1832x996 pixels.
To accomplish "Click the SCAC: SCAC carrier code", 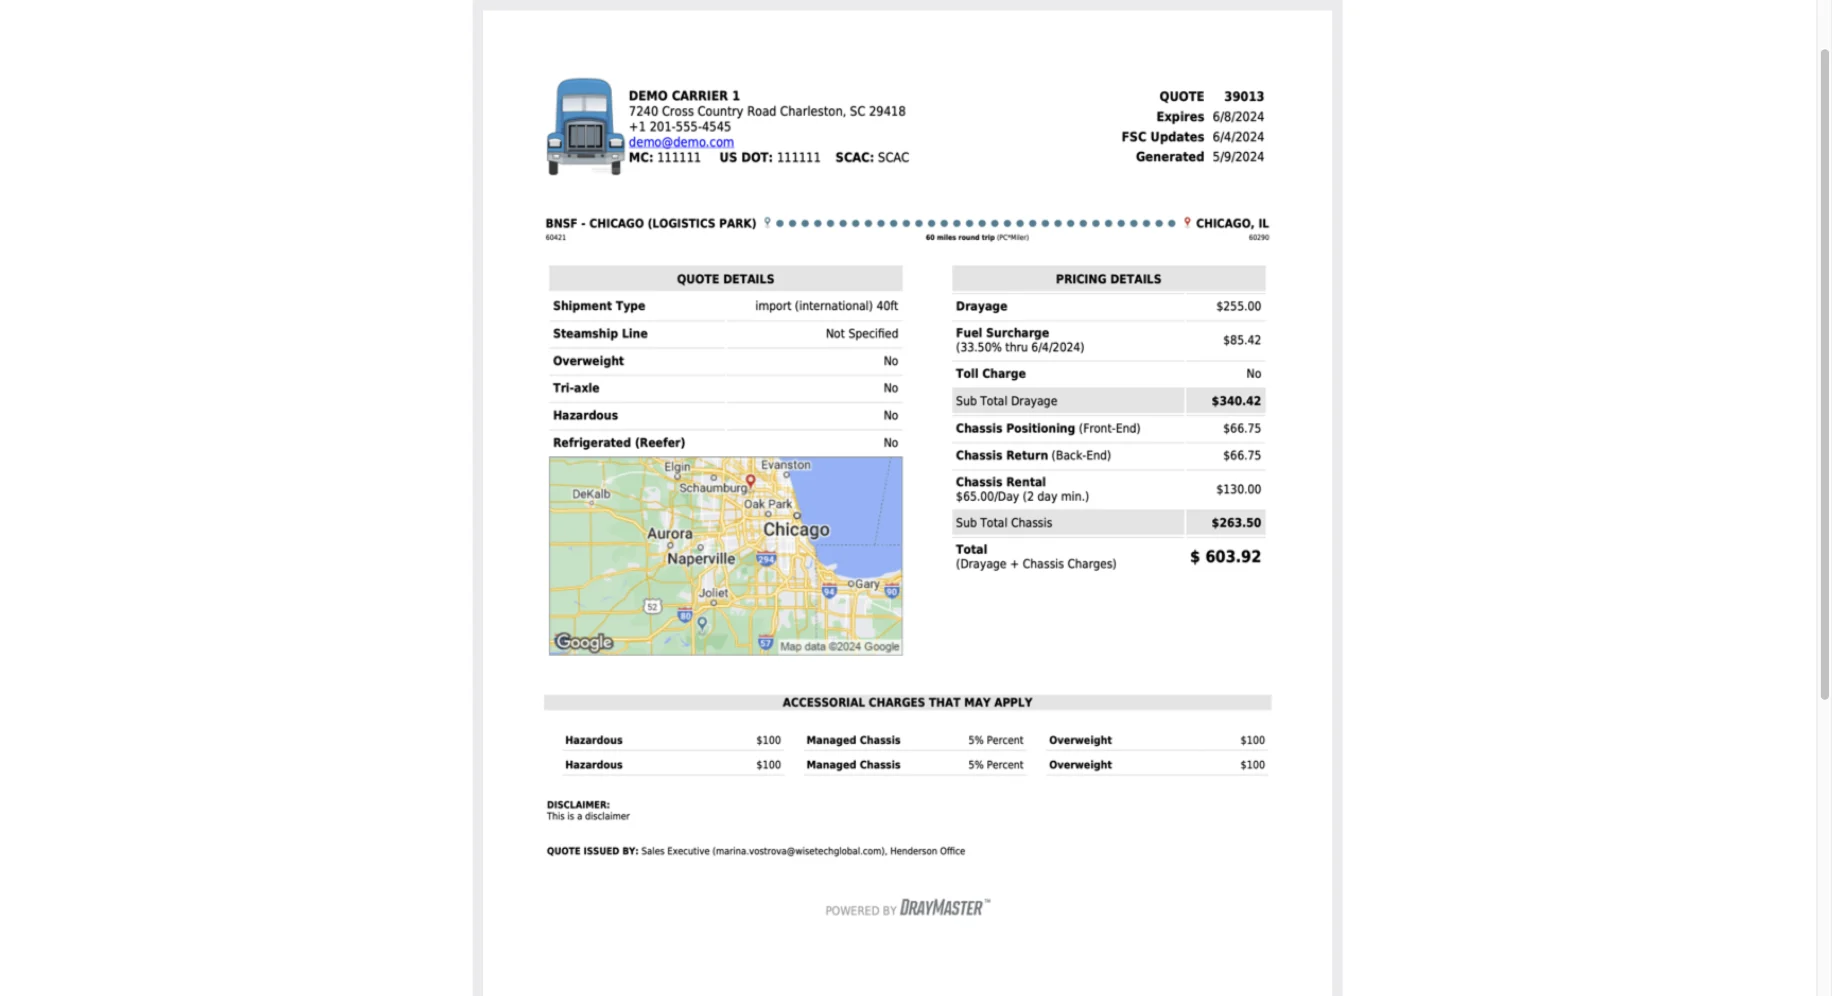I will pos(872,157).
